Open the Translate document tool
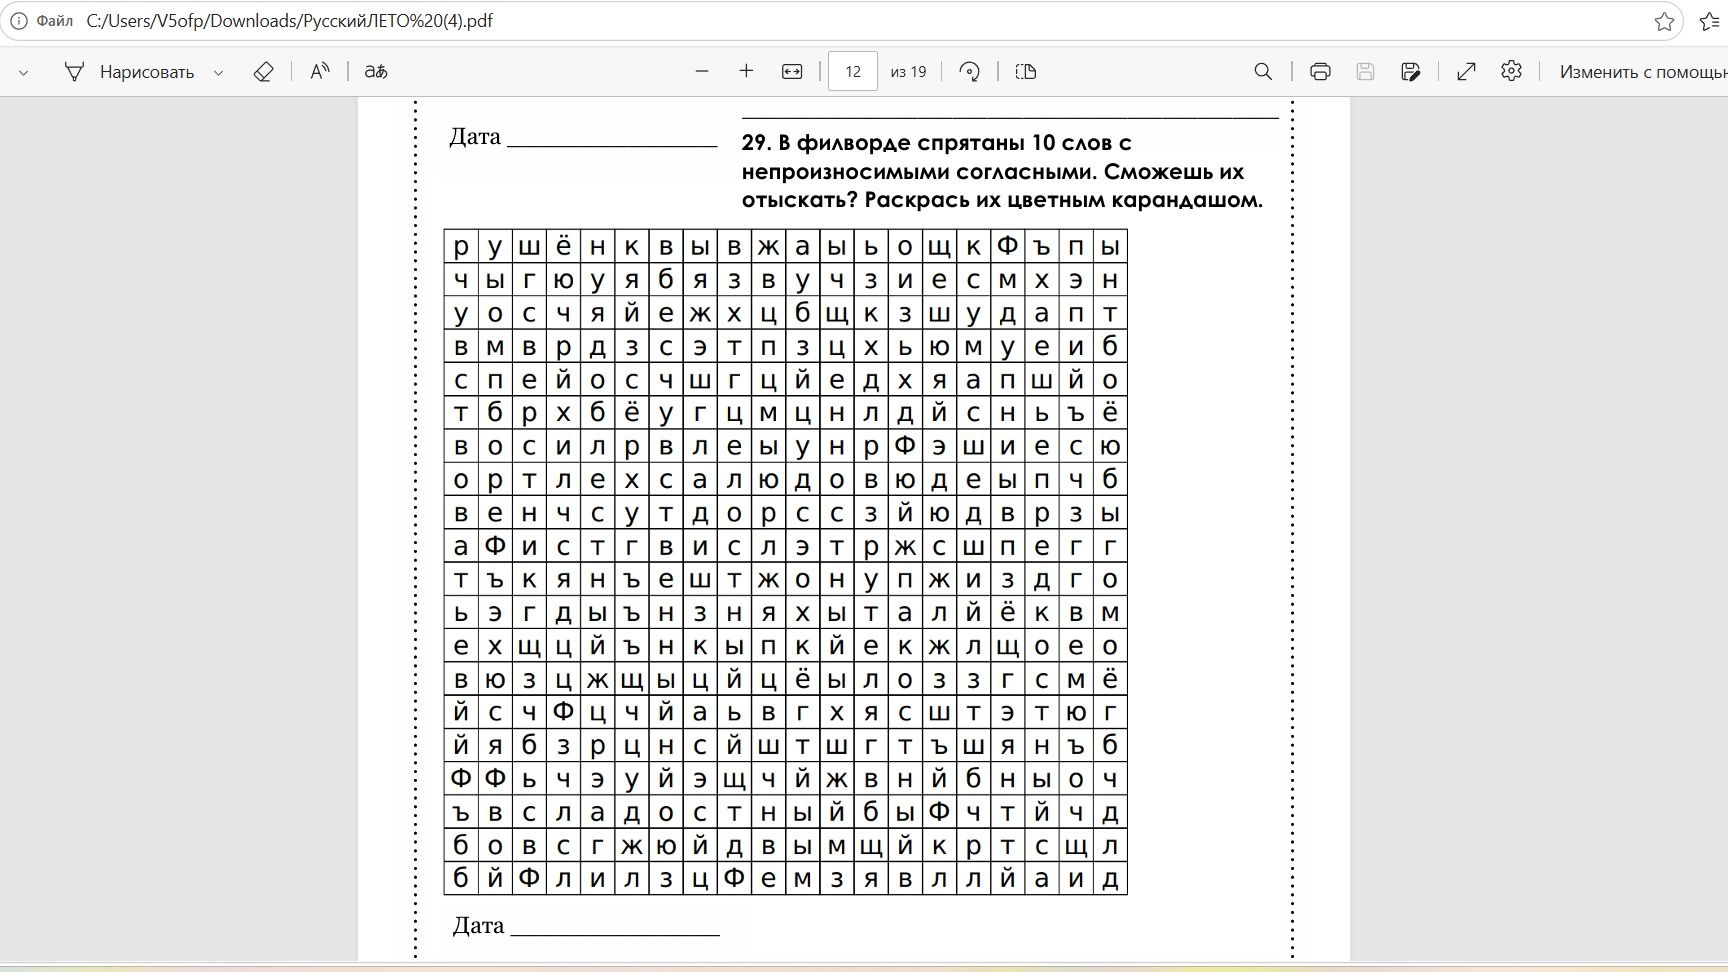The image size is (1728, 972). [x=376, y=72]
